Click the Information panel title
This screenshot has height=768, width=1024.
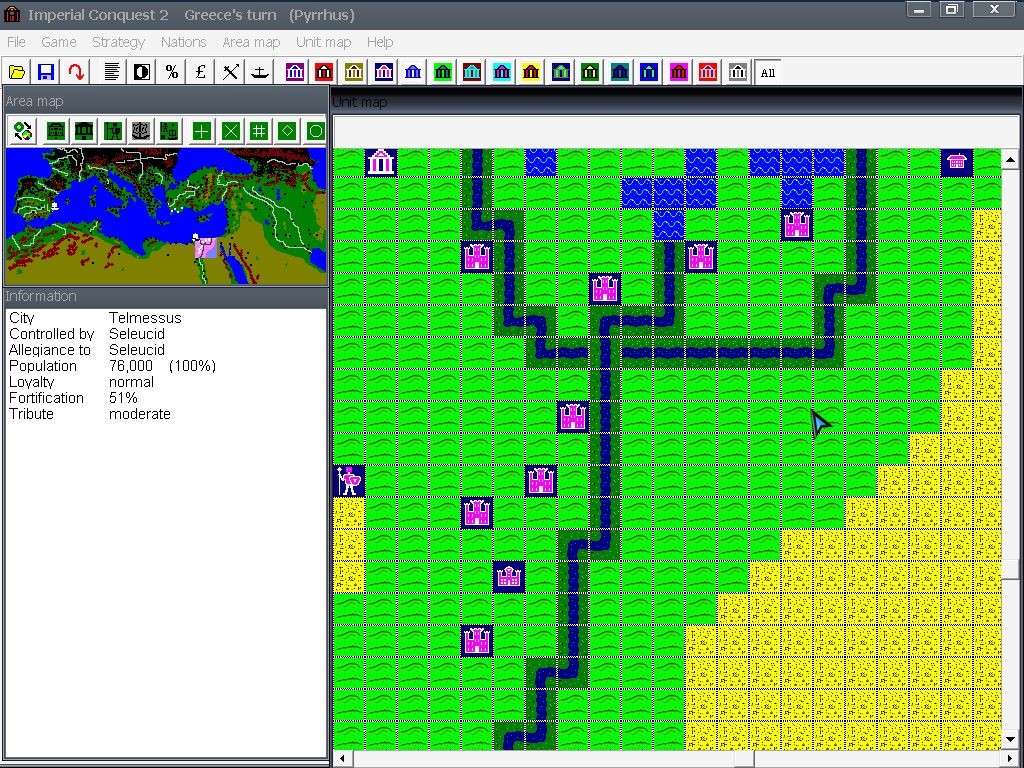(x=40, y=296)
